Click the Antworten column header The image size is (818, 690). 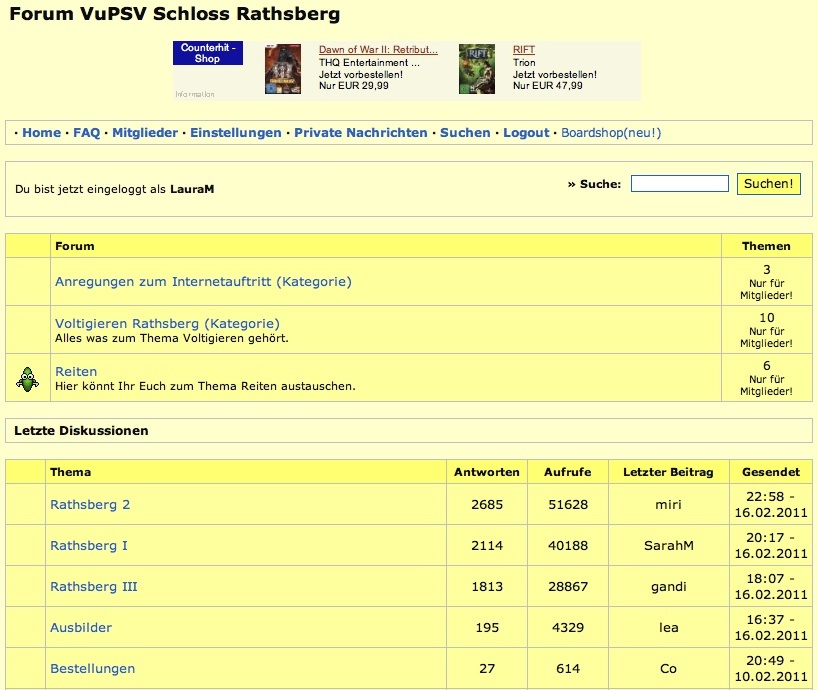[487, 472]
